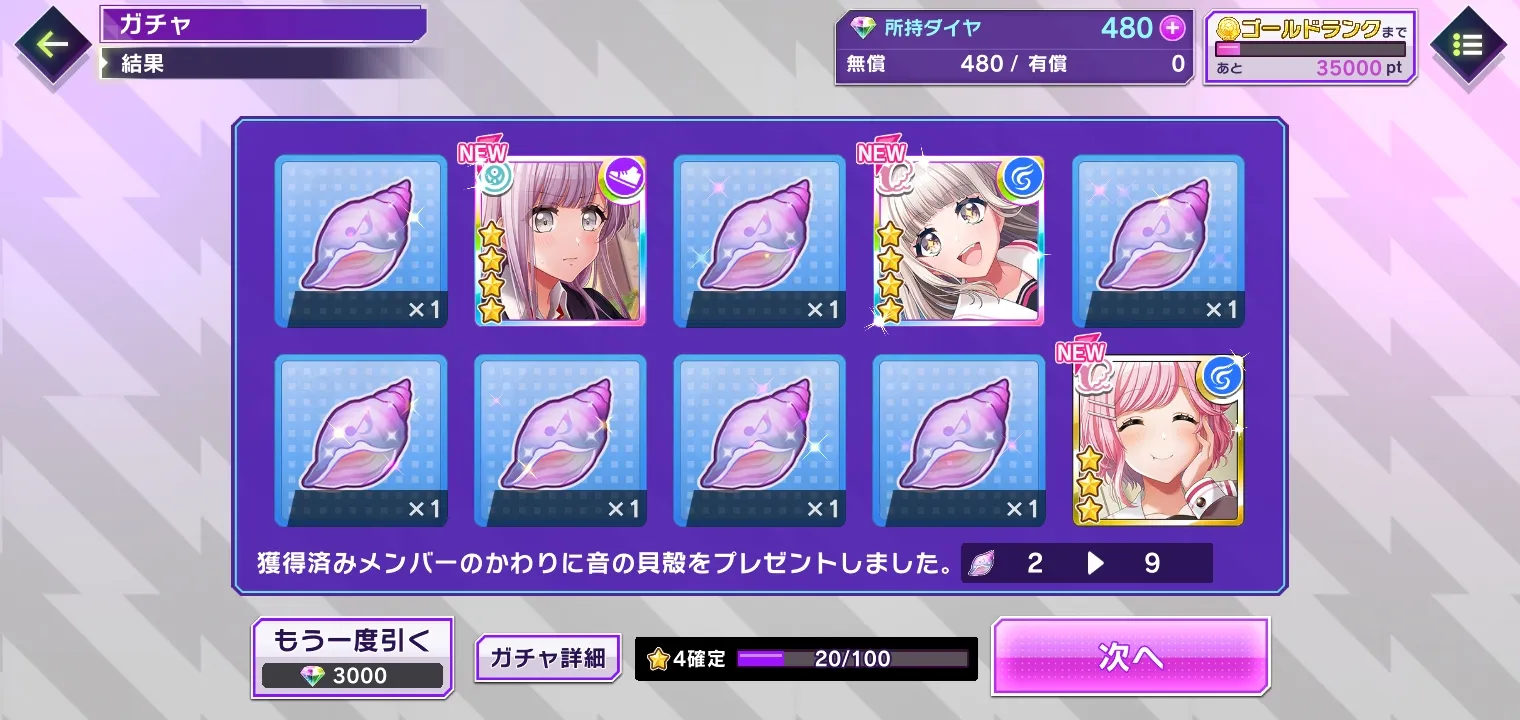Tap the diamond icon beside 所持ダイヤ
Screen dimensions: 1520x720
point(861,28)
